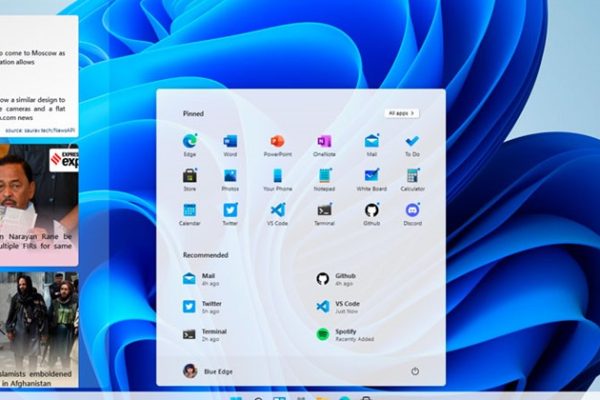
Task: Open Narayan Rane news card in widgets
Action: pyautogui.click(x=39, y=205)
